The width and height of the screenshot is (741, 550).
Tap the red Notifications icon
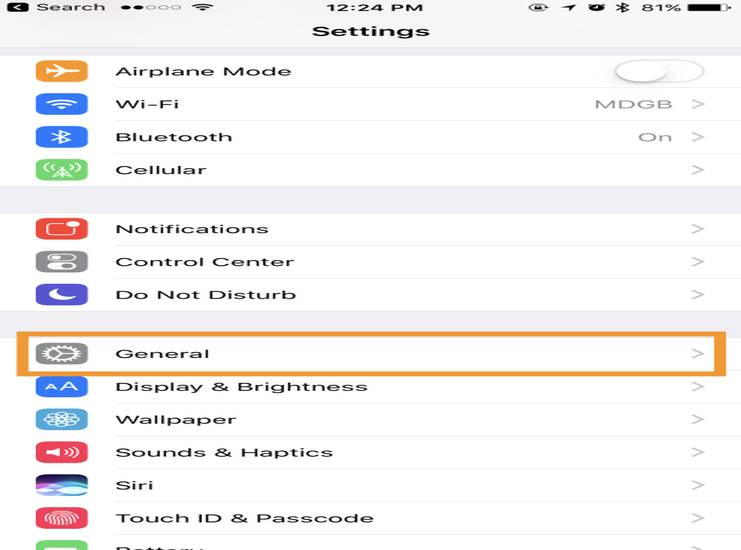[x=61, y=229]
